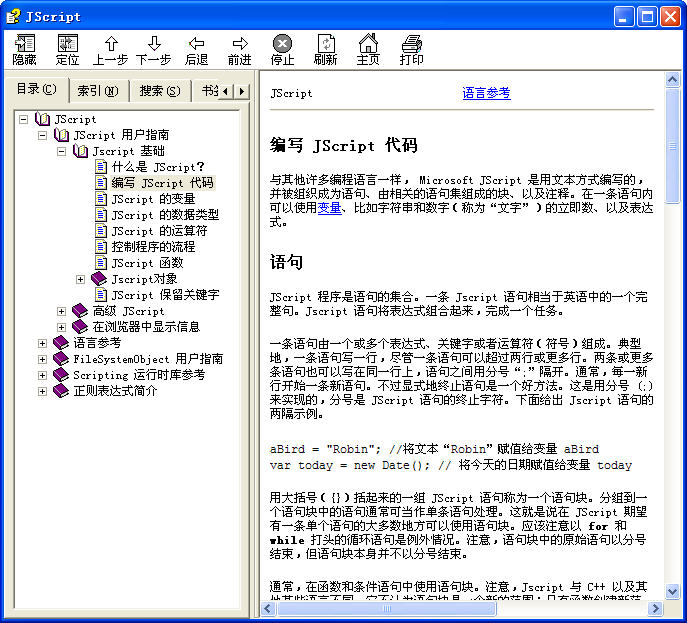Follow the 变量 hyperlink in the text
687x623 pixels.
(x=329, y=208)
